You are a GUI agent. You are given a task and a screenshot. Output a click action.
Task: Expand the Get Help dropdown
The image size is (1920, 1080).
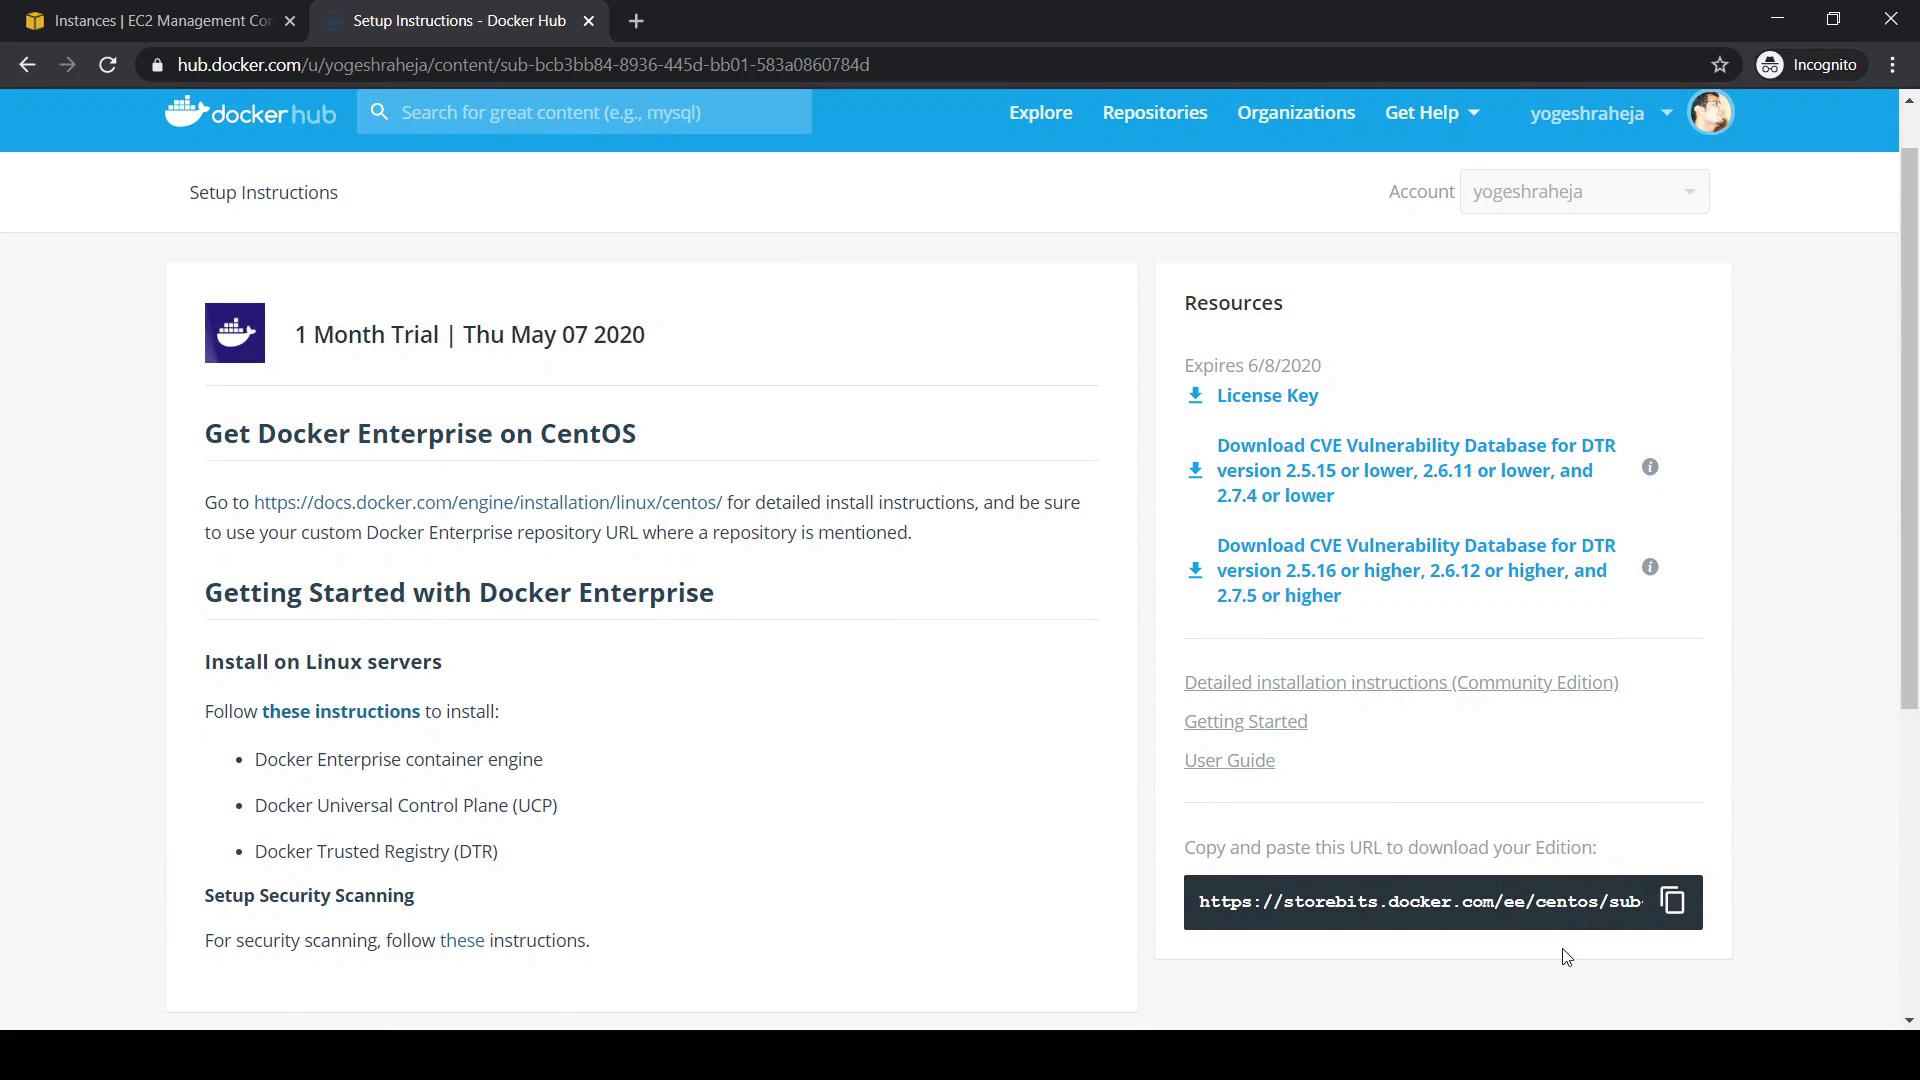(x=1432, y=113)
